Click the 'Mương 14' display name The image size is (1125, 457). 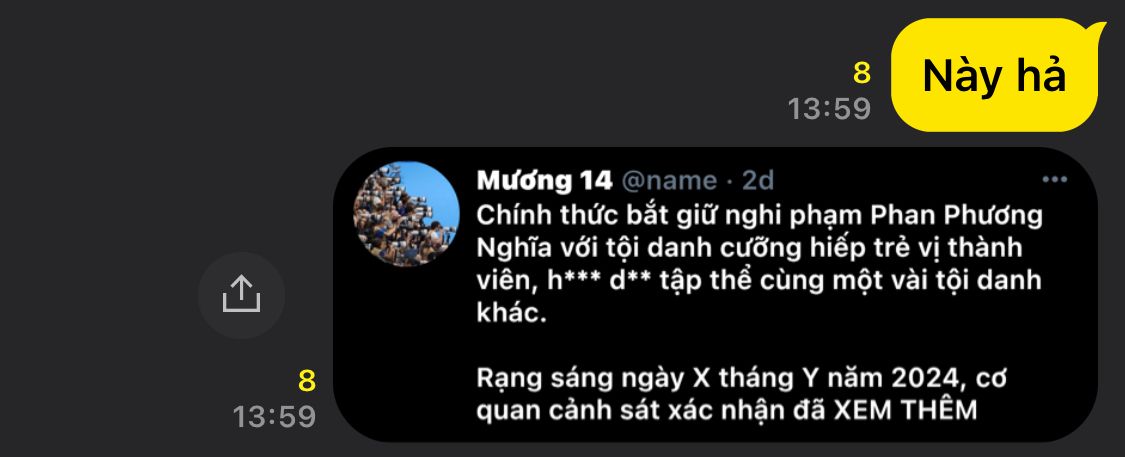pyautogui.click(x=545, y=180)
